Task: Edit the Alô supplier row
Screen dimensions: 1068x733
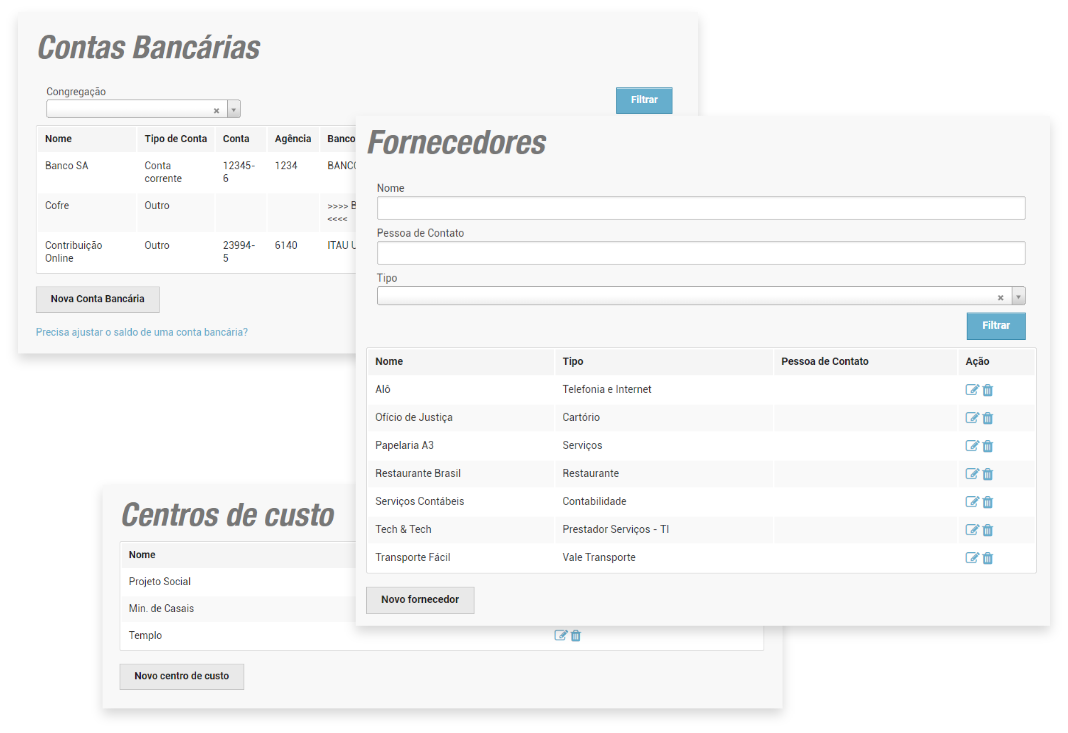Action: (972, 390)
